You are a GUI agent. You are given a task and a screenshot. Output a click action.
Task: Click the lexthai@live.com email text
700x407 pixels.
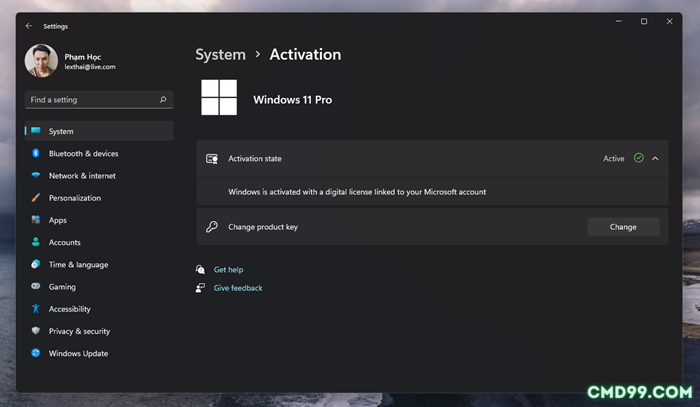point(90,67)
